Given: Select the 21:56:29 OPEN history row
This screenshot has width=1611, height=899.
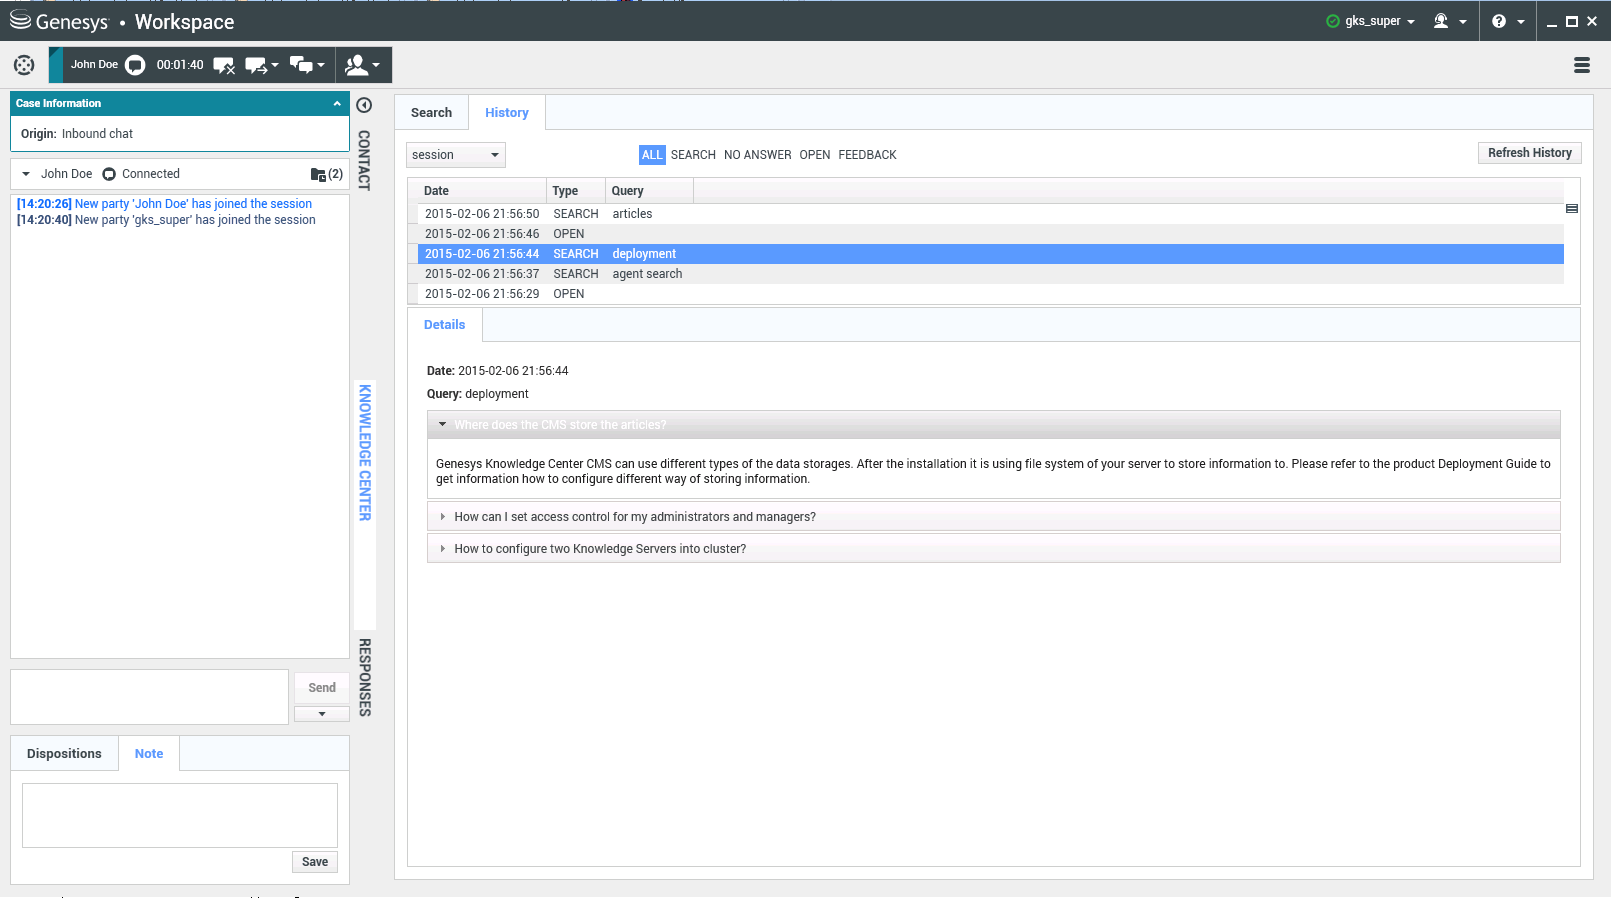Looking at the screenshot, I should (x=990, y=294).
